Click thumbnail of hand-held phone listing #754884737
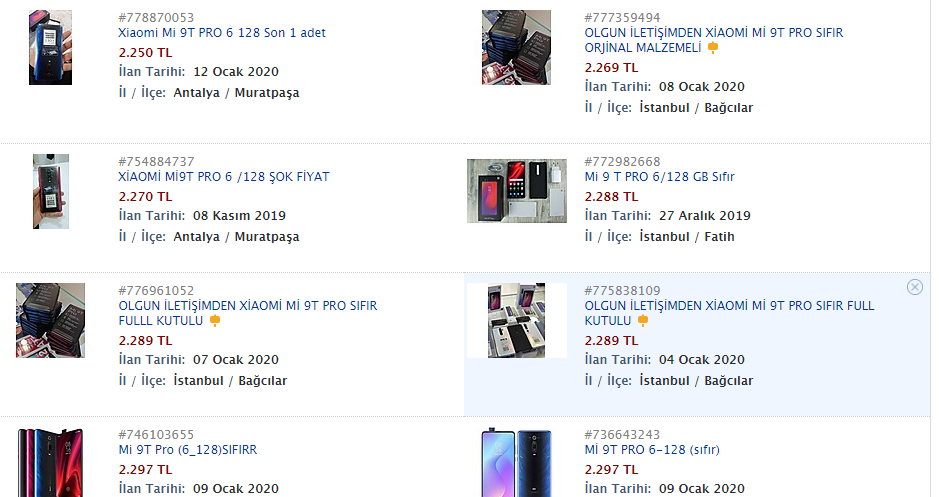Screen dimensions: 939x497 [x=51, y=192]
